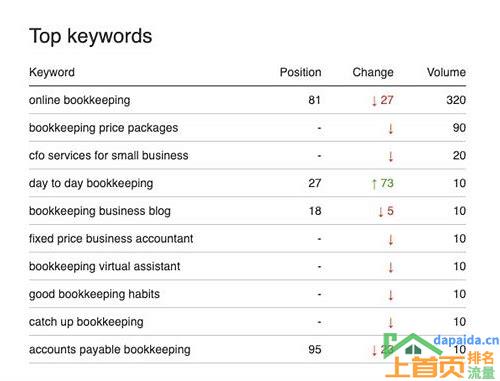The height and width of the screenshot is (381, 500).
Task: Click the green house watermark logo
Action: (x=413, y=345)
